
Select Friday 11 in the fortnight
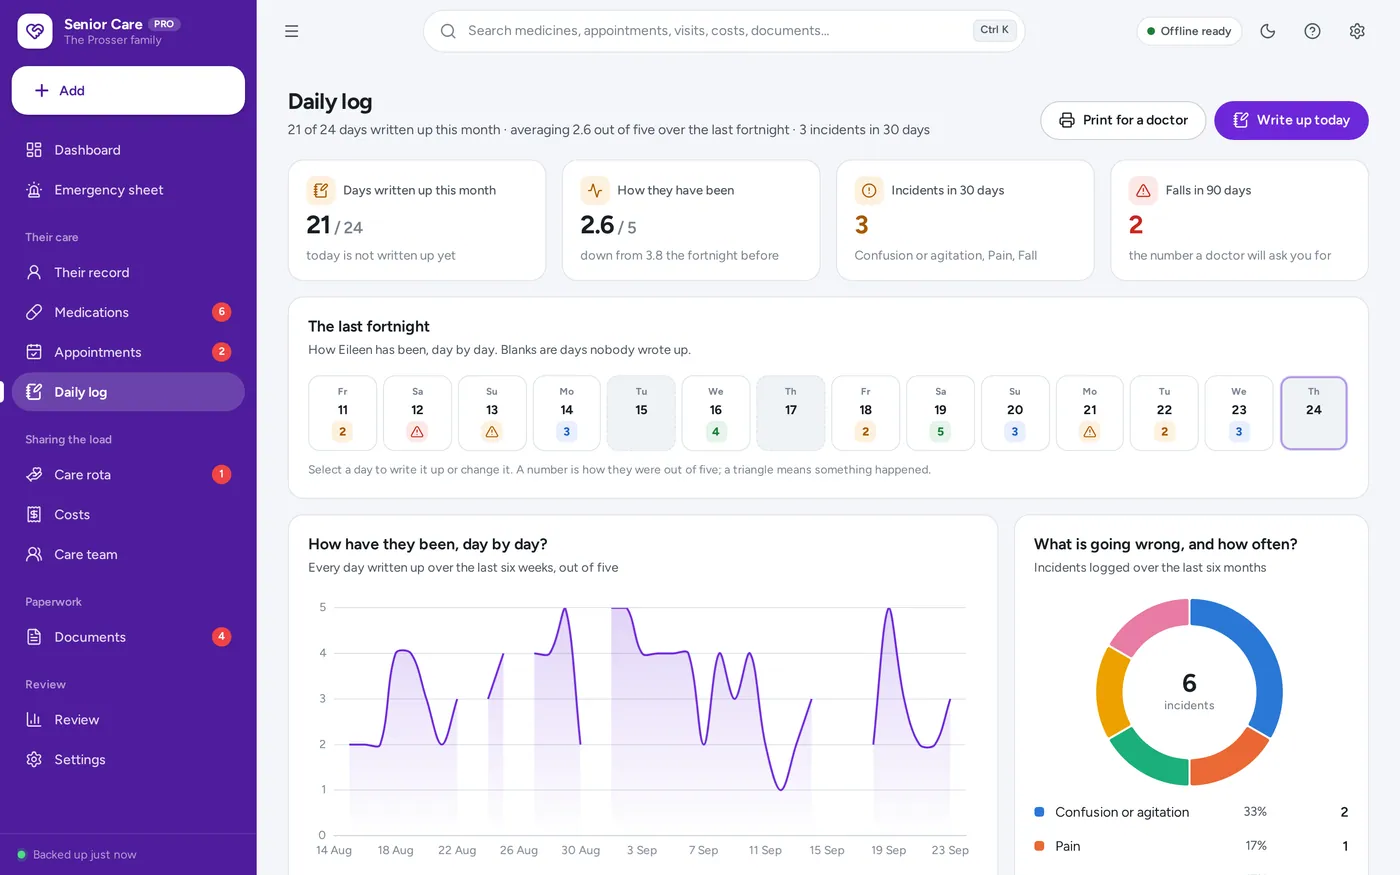pyautogui.click(x=343, y=413)
